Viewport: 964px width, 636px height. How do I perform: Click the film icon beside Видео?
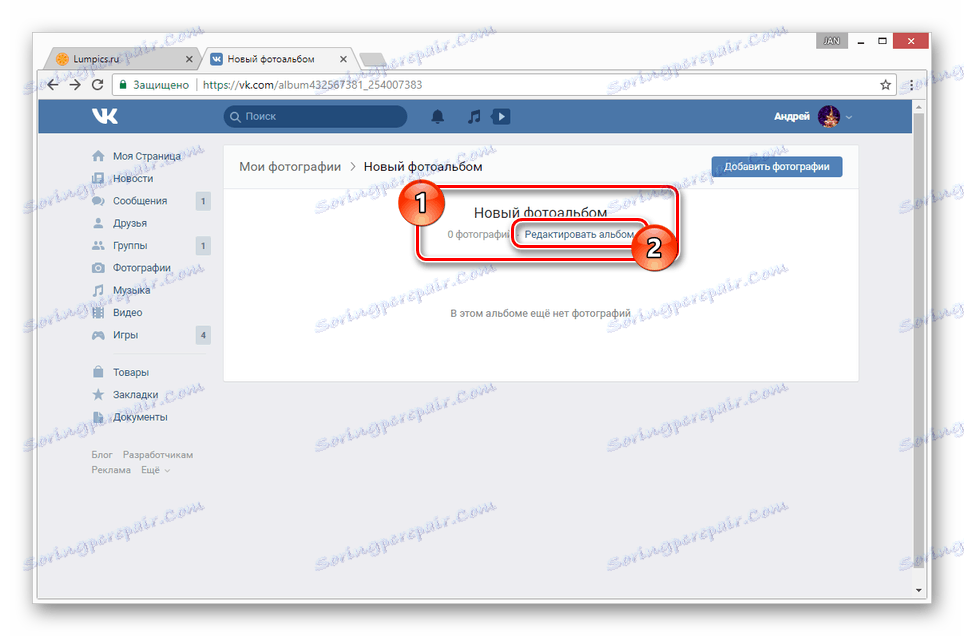[98, 312]
